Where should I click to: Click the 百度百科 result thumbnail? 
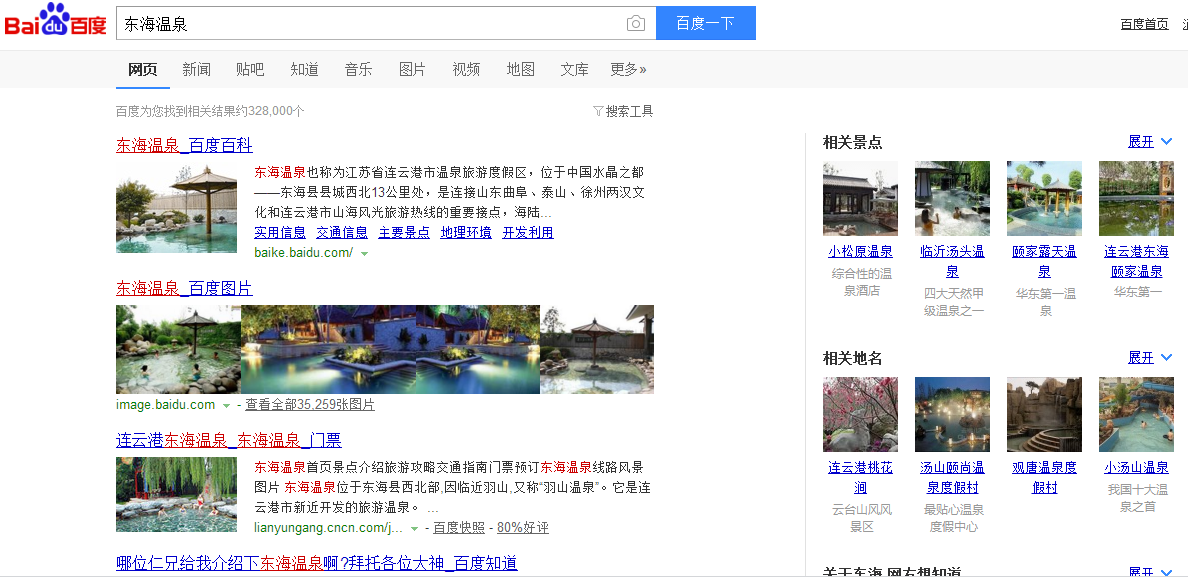[177, 209]
